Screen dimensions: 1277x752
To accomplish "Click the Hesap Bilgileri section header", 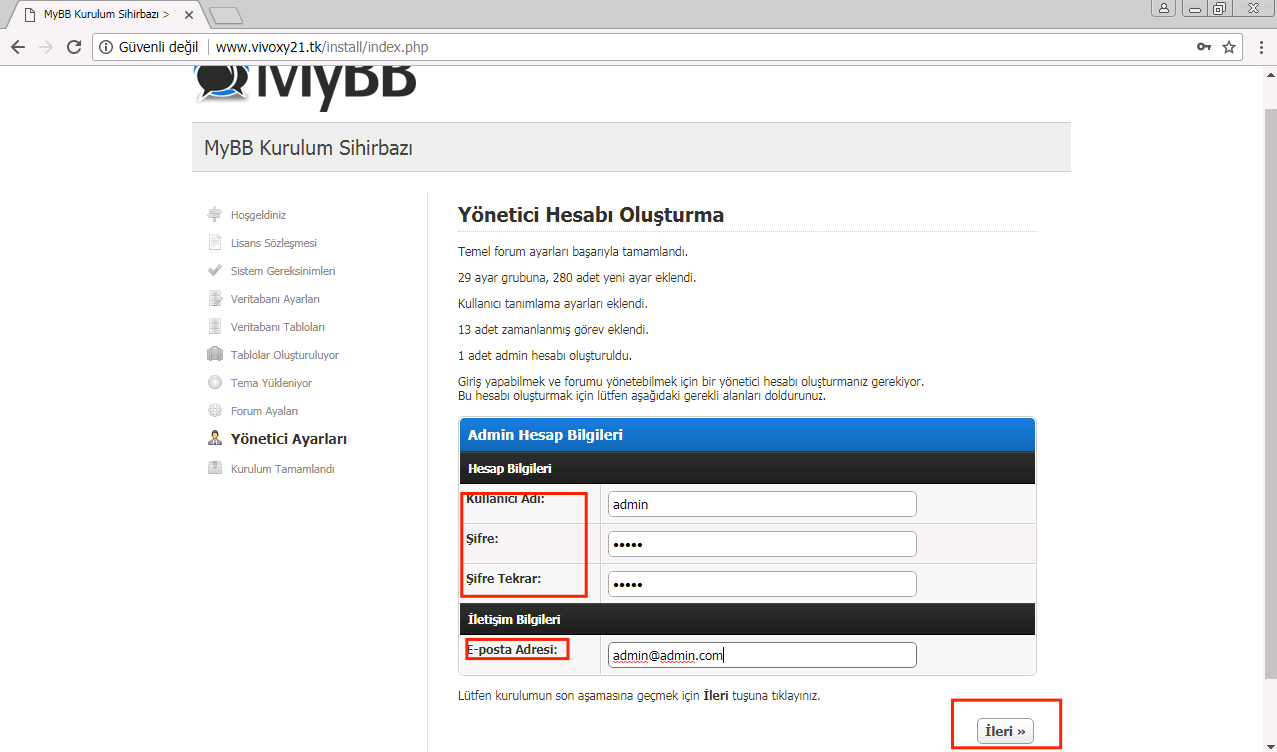I will click(747, 468).
